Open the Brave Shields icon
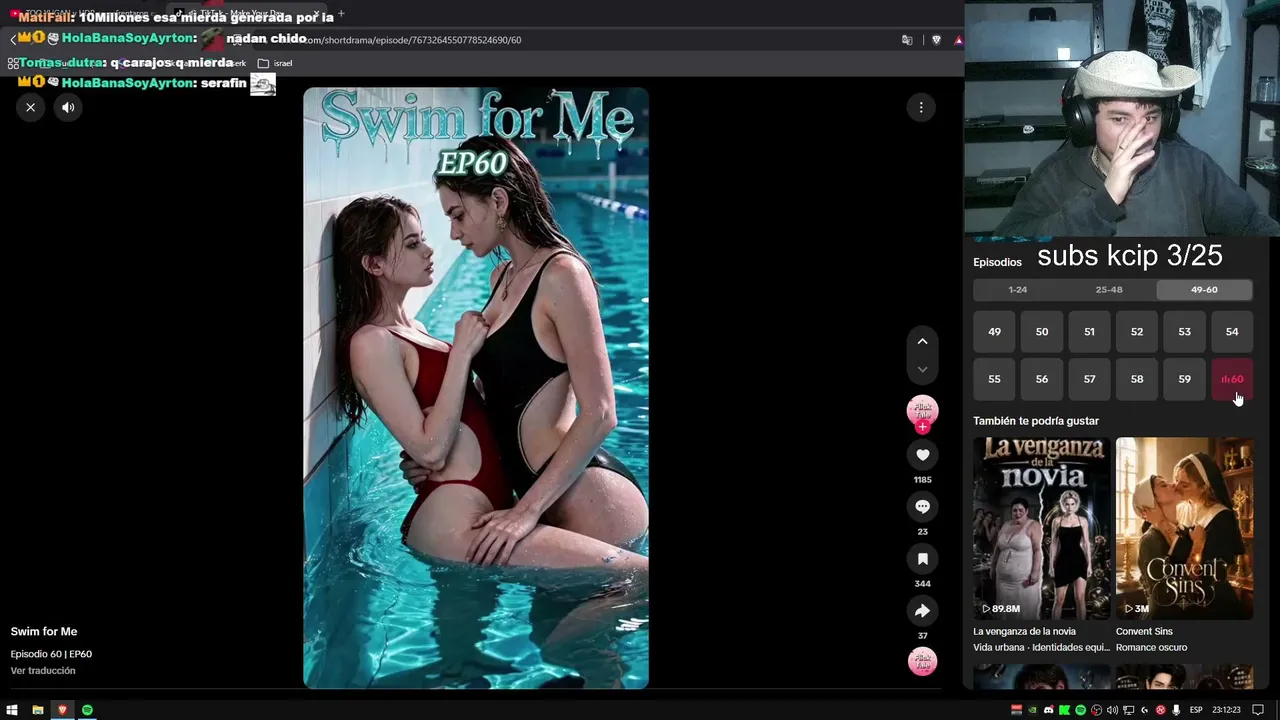Screen dimensions: 1280x720 936,40
